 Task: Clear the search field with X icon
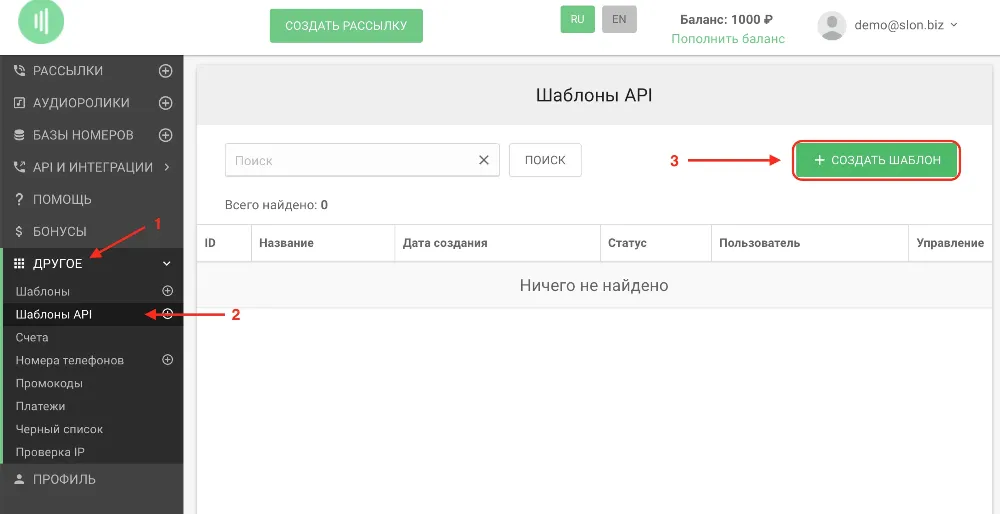[x=484, y=160]
